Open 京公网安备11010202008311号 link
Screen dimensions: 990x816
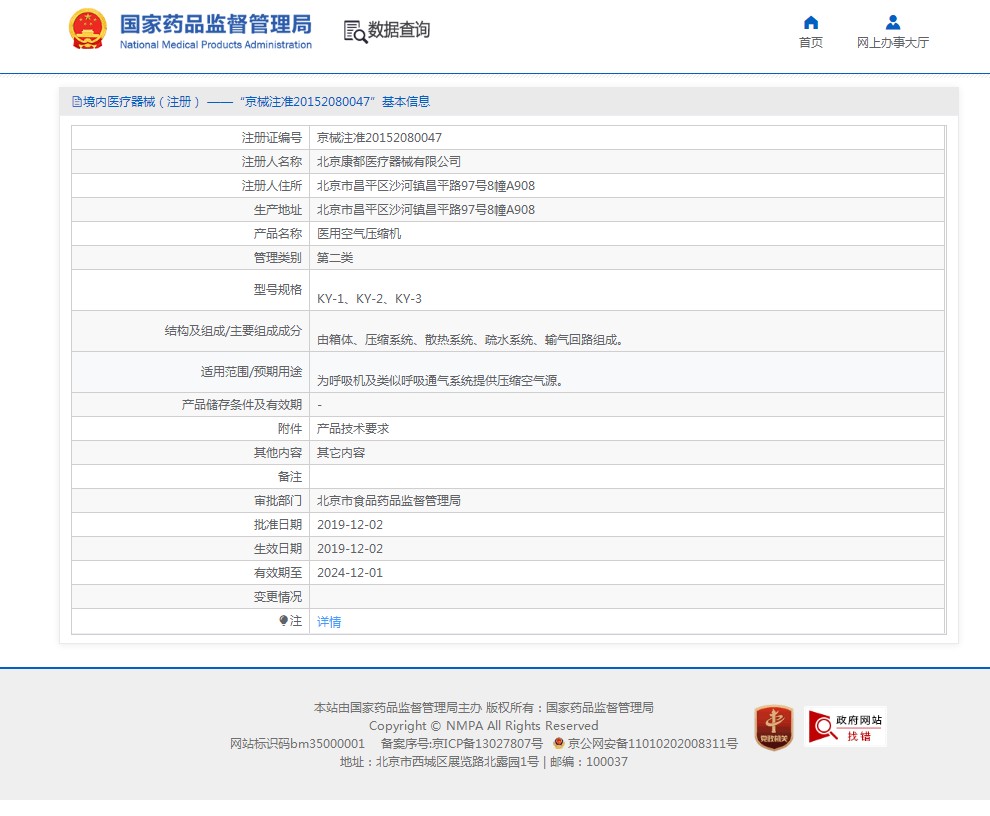pos(652,743)
